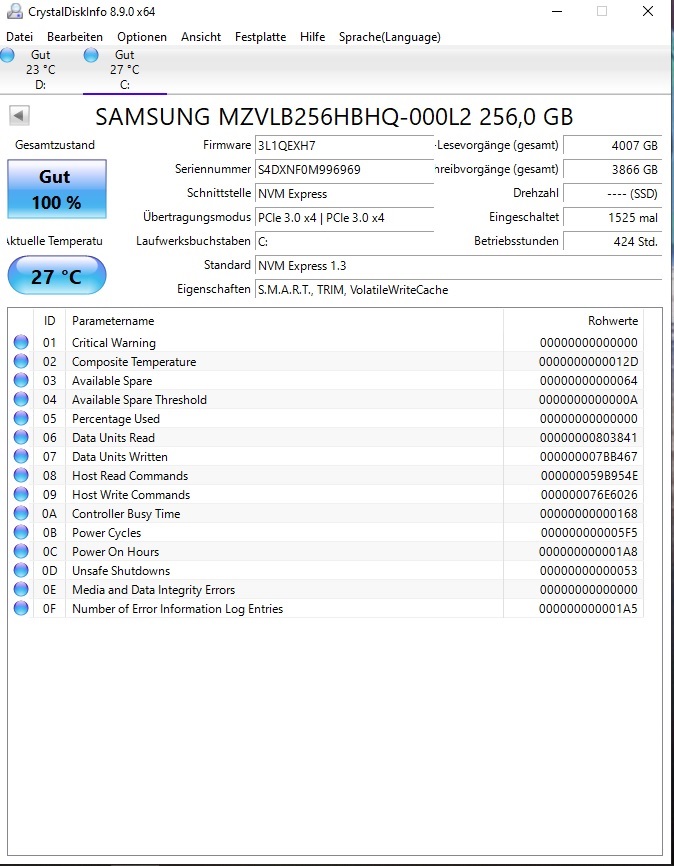The image size is (674, 866).
Task: Click the Eingeschaltet value 1525 mal
Action: coord(613,218)
